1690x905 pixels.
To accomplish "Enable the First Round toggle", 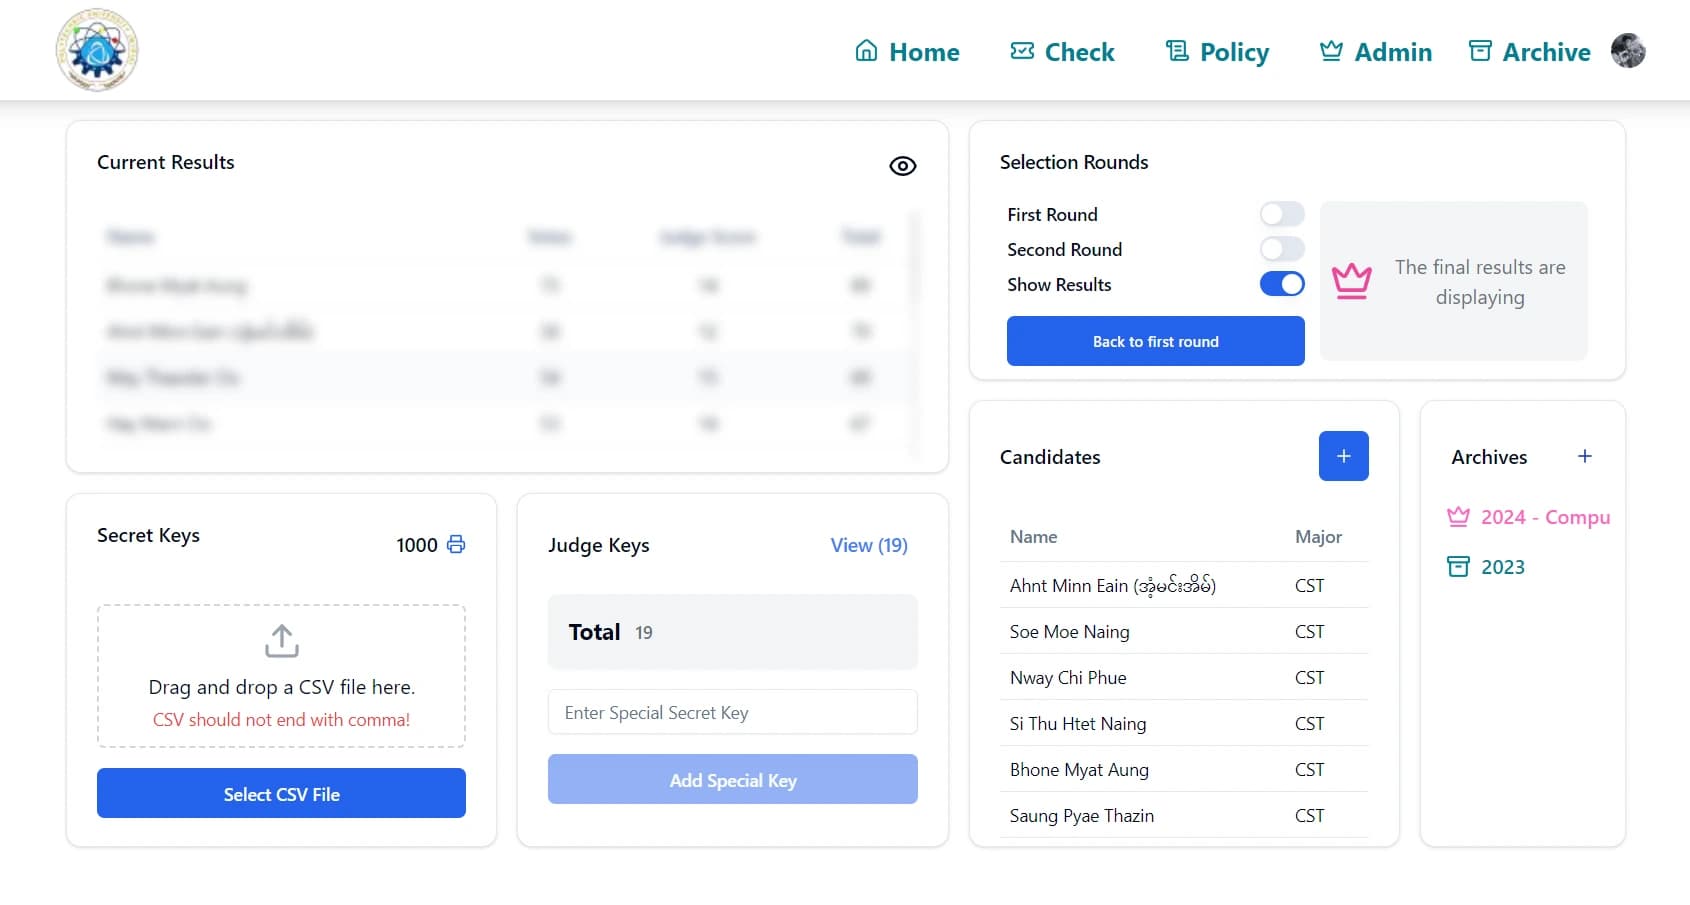I will (x=1281, y=214).
